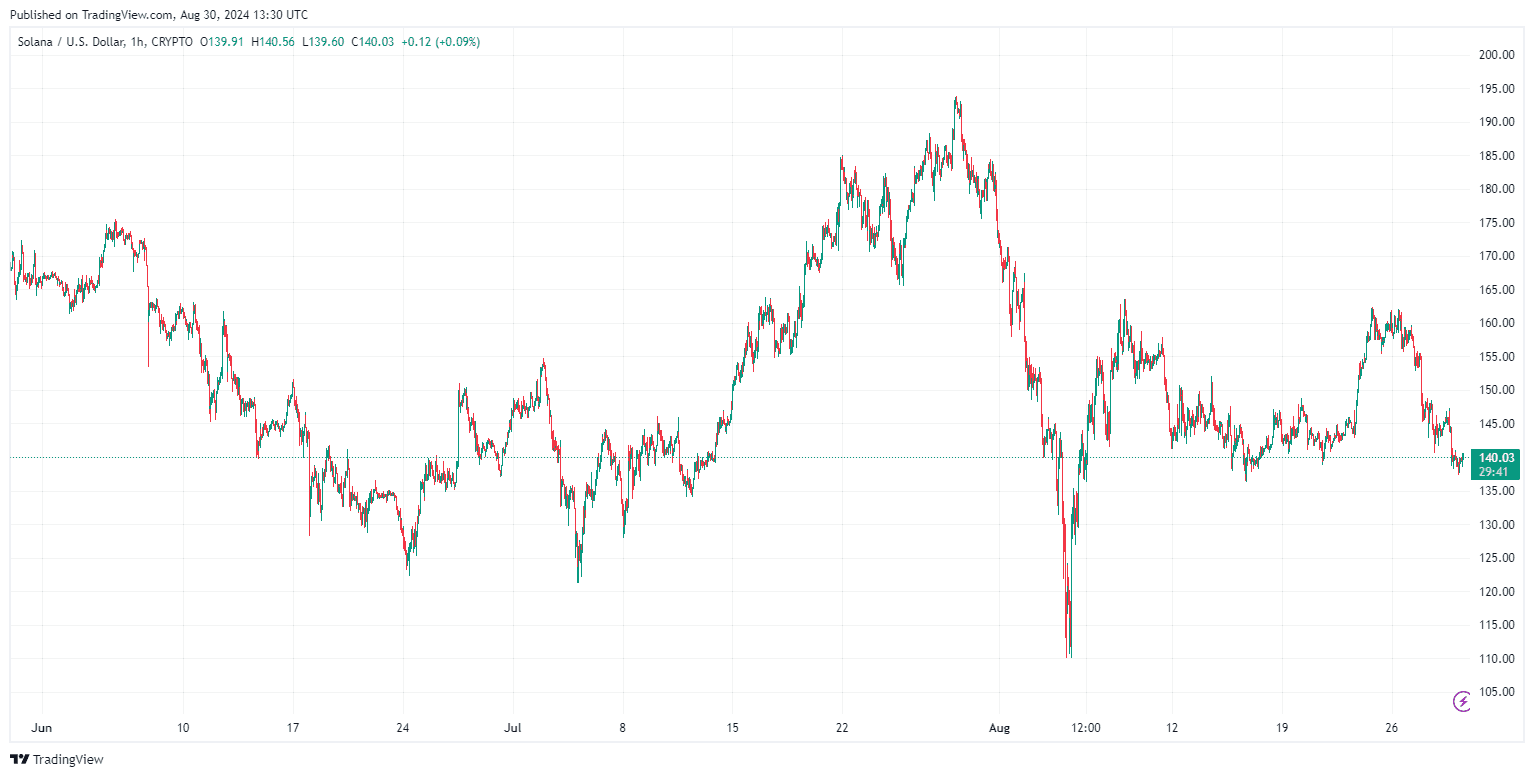
Task: Click the 19 date label on the time axis
Action: pos(1282,728)
